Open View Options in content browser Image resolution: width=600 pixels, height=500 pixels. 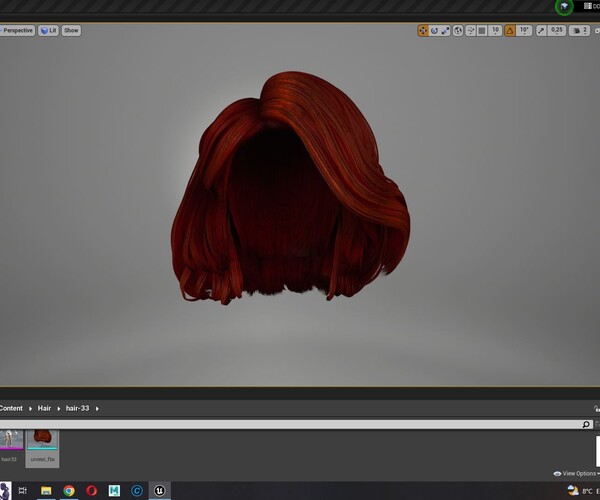coord(576,474)
